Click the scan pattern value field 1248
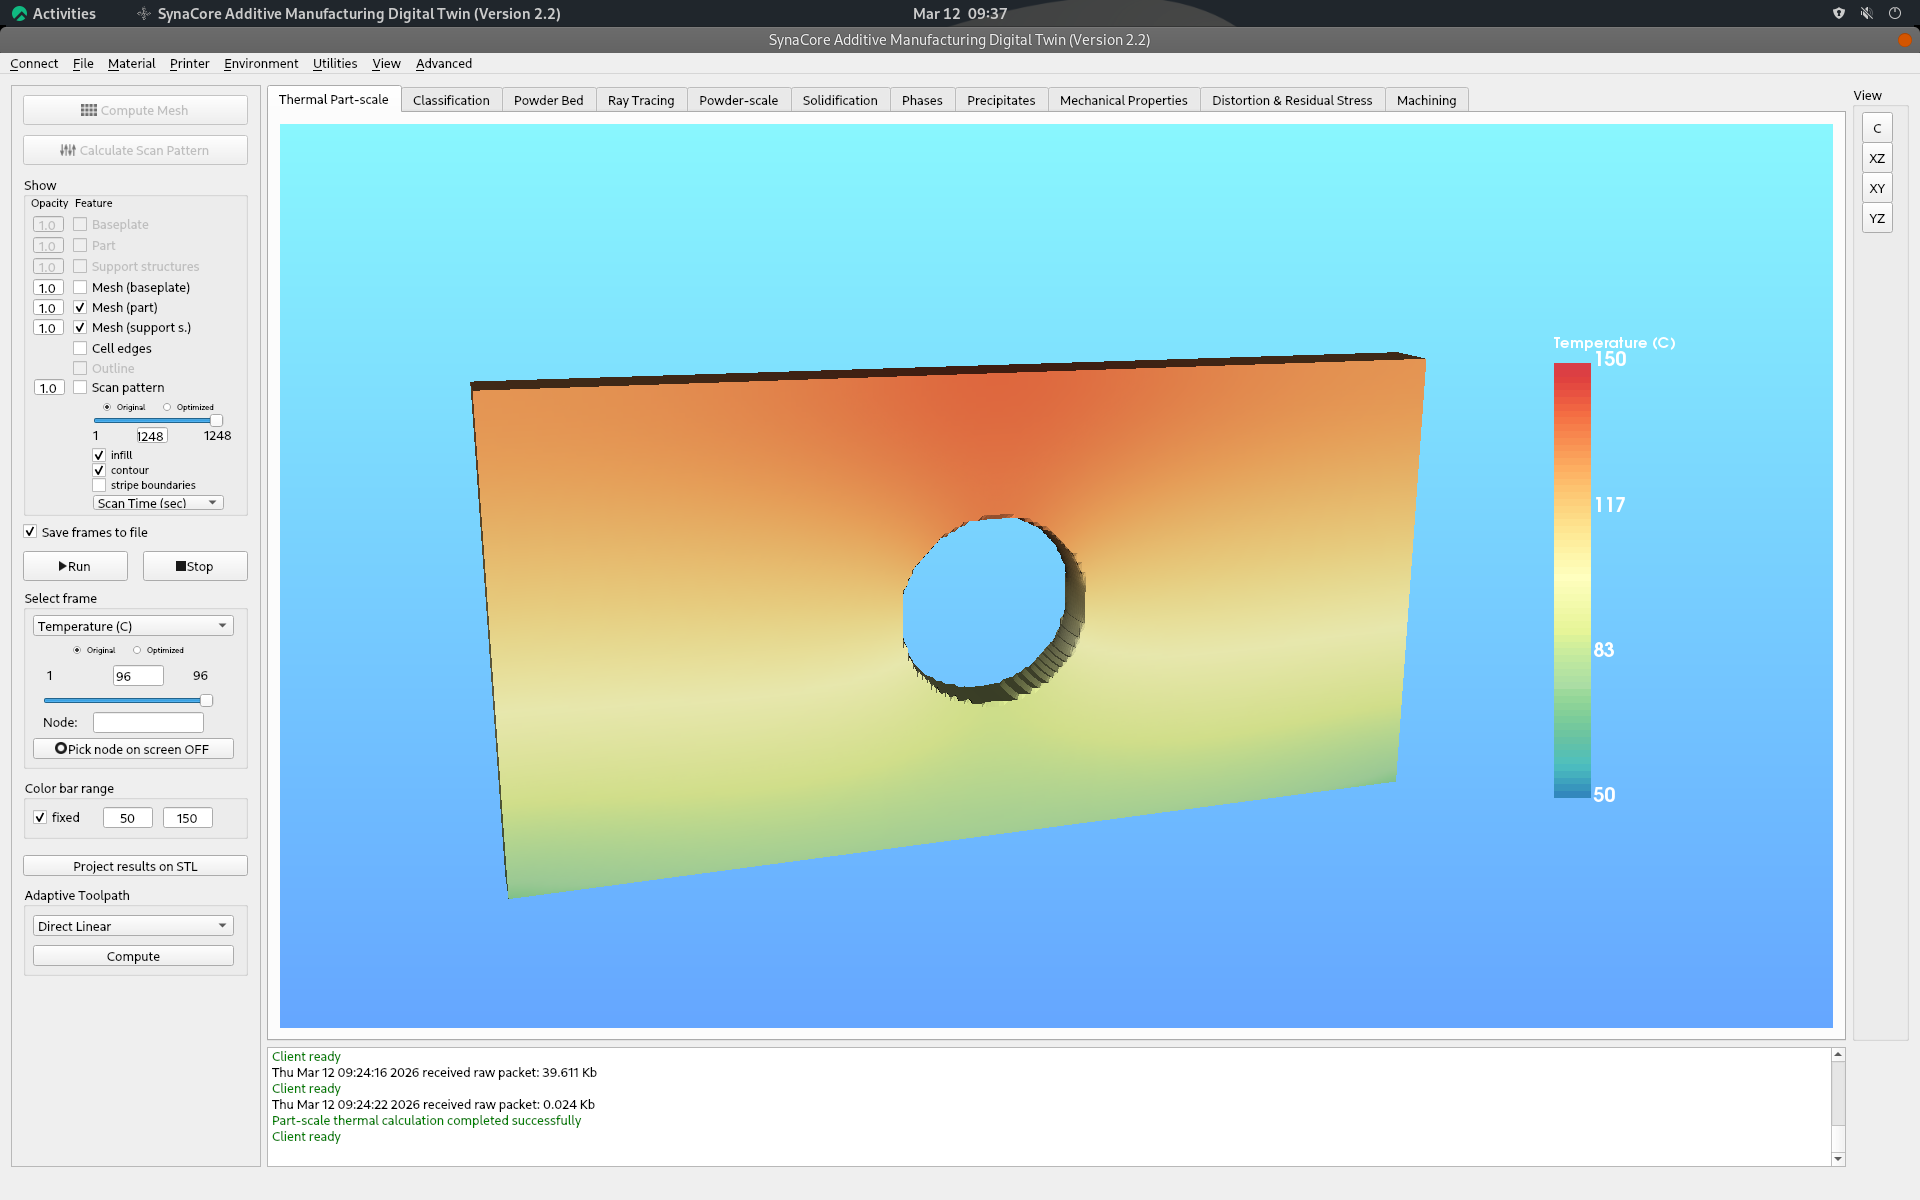 pos(151,436)
